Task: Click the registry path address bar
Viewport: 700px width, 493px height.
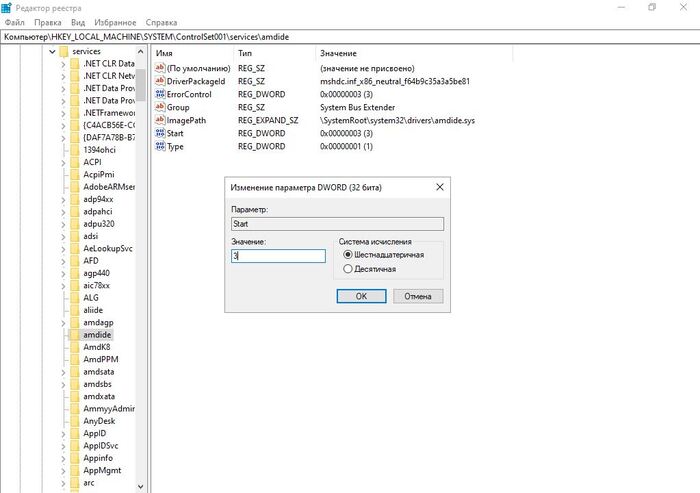Action: pyautogui.click(x=350, y=37)
